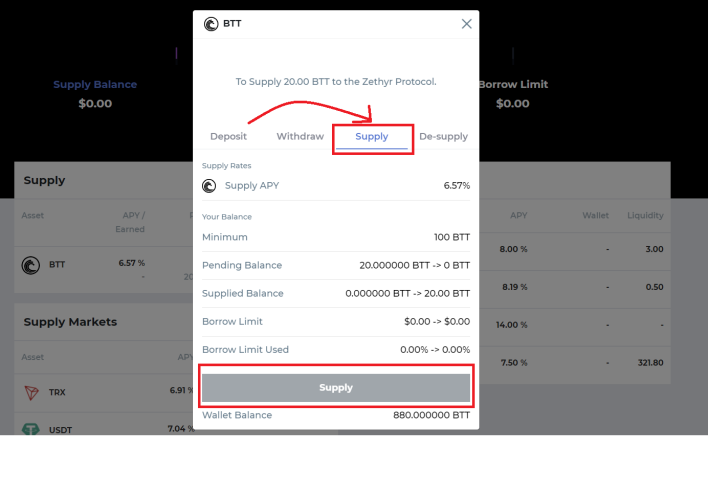
Task: Click BTT 6.57 % APY in Supply table
Action: tap(131, 263)
